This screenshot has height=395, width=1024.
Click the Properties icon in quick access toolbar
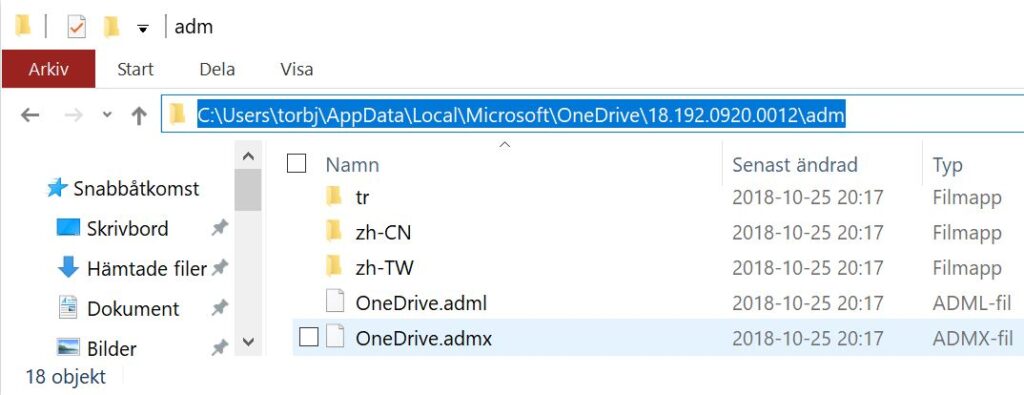pyautogui.click(x=76, y=27)
